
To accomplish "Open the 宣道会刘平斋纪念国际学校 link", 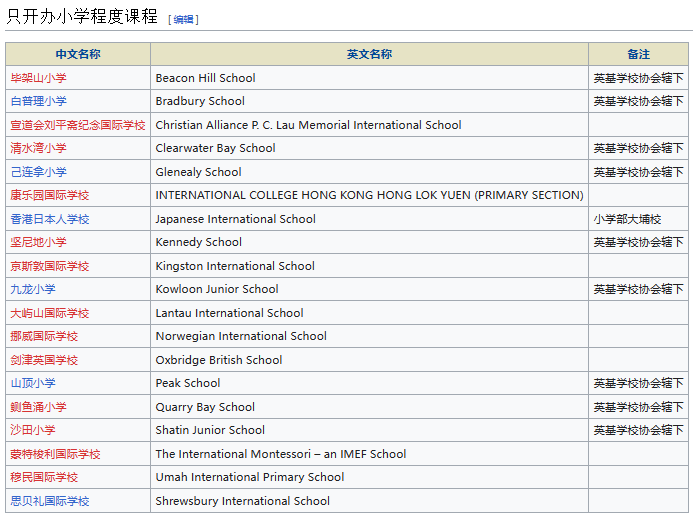I will (78, 125).
